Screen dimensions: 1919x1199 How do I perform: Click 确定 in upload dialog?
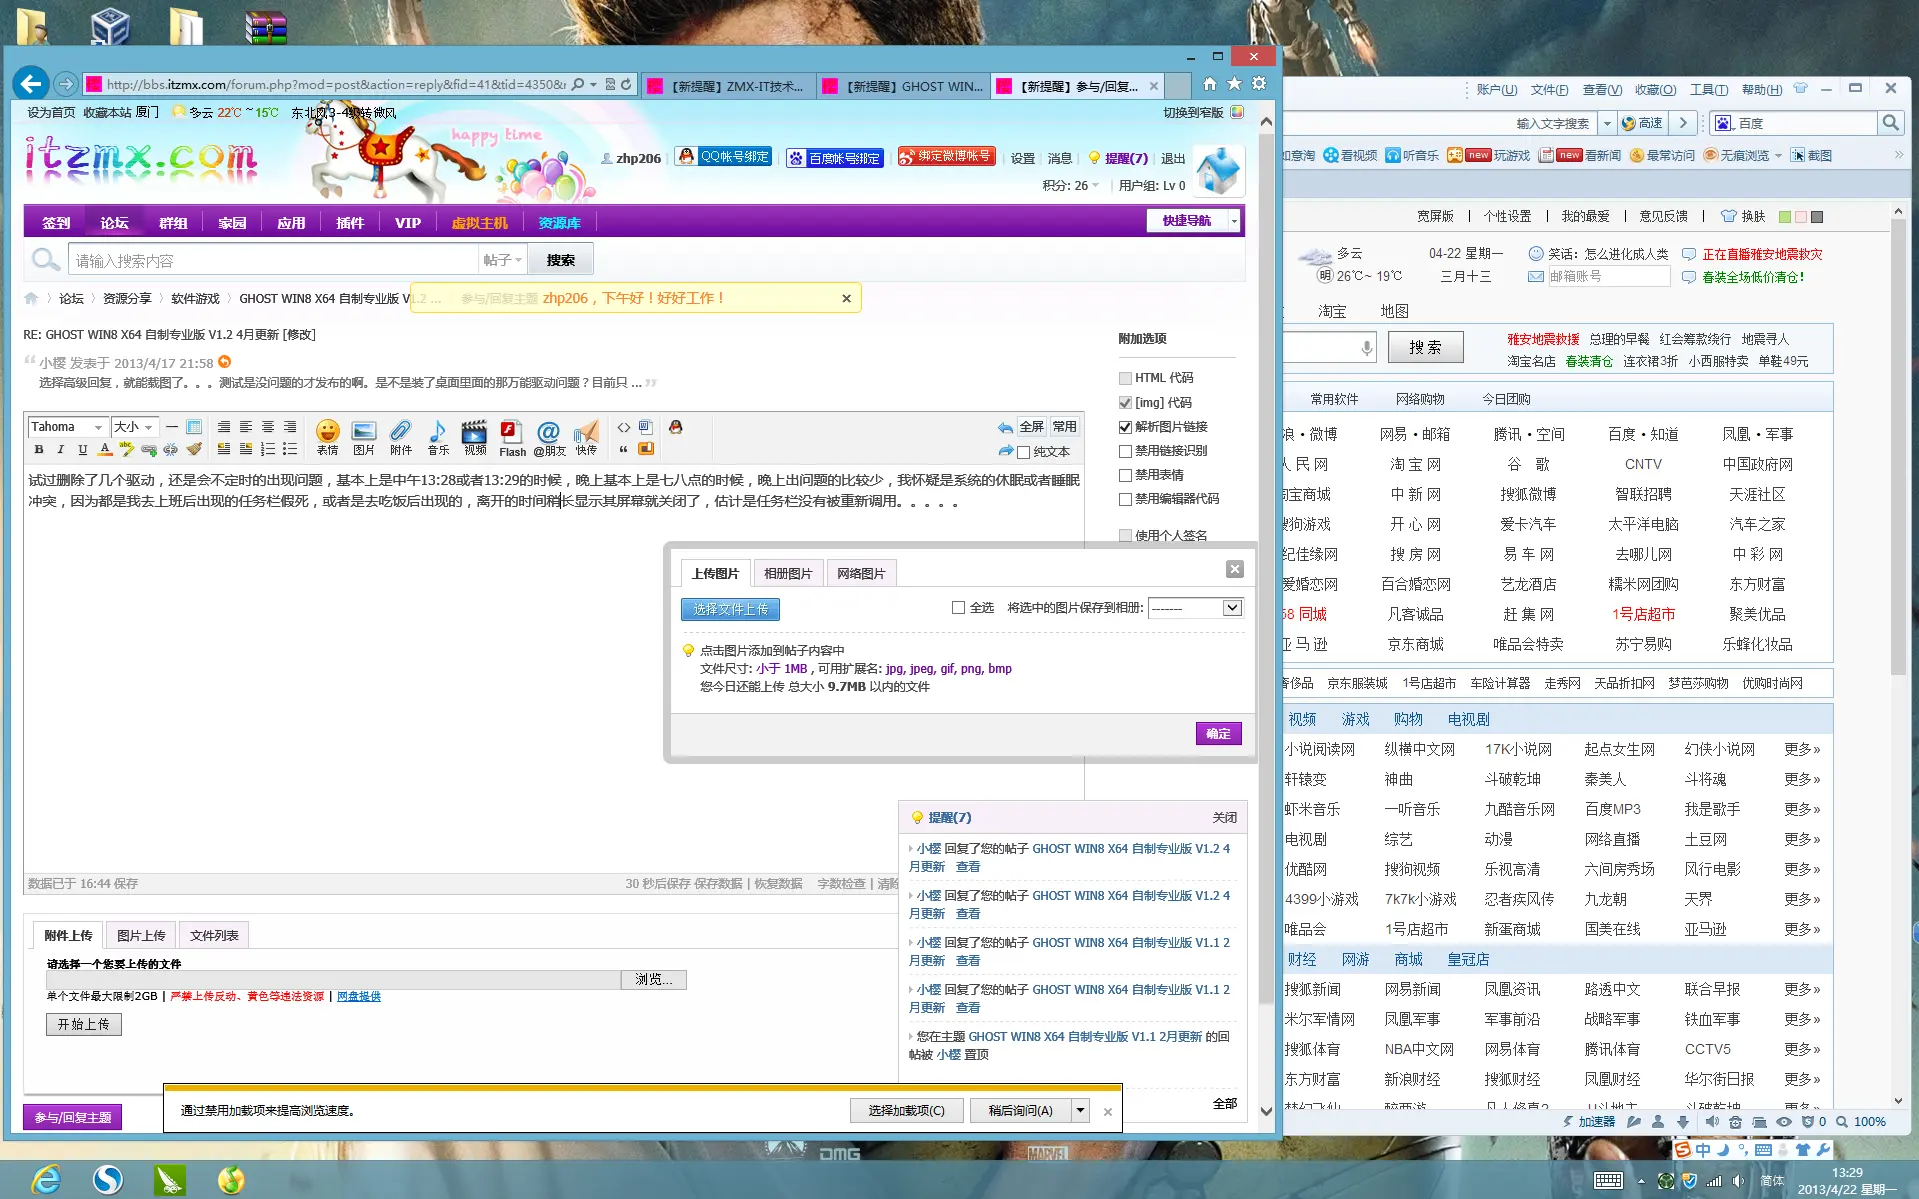click(1218, 733)
